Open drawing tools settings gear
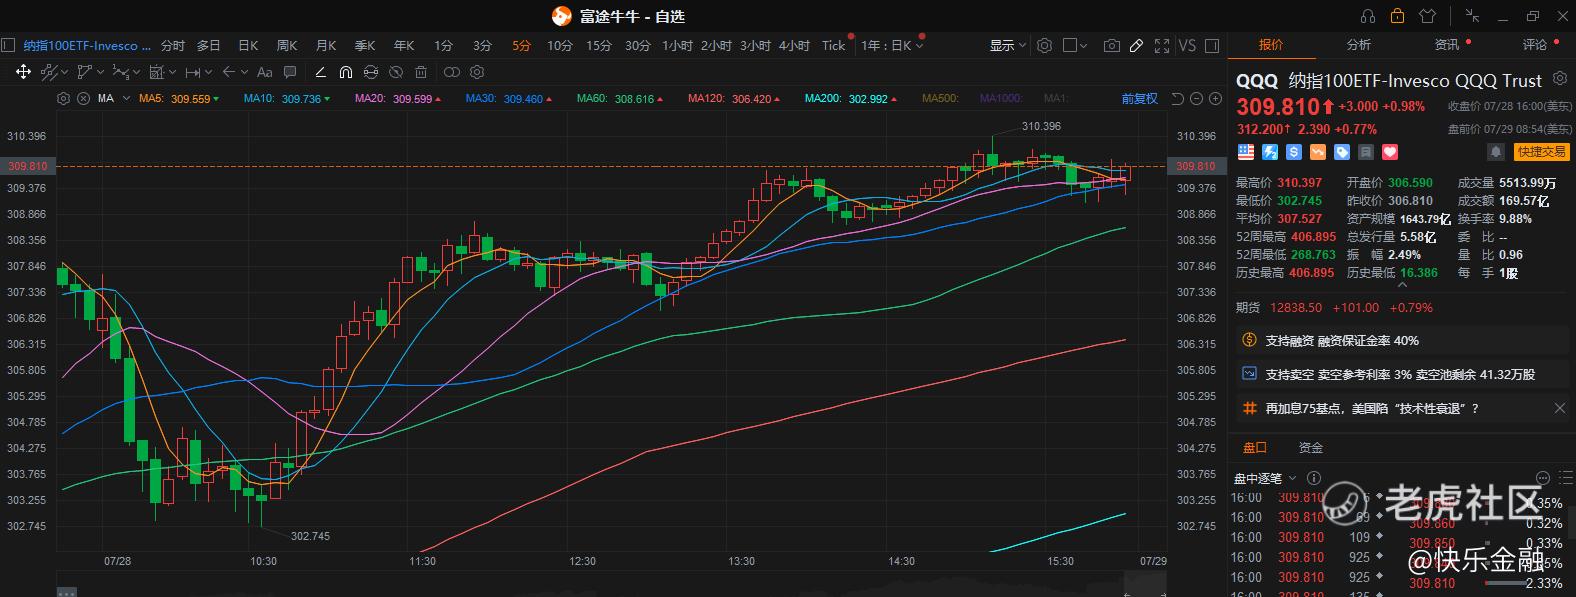 pyautogui.click(x=477, y=72)
